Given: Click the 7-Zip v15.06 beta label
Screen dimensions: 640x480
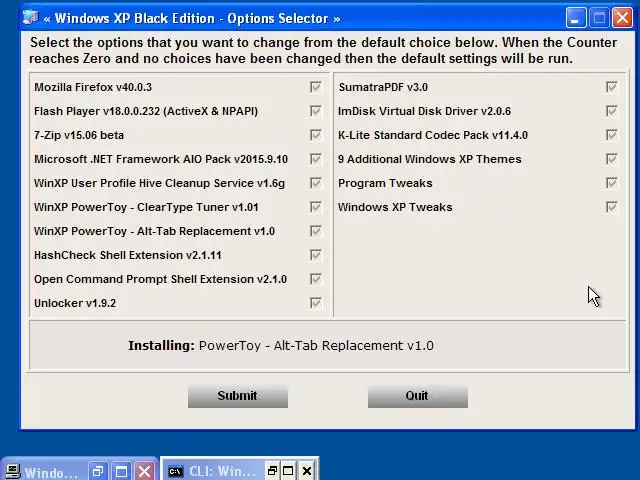Looking at the screenshot, I should (x=79, y=135).
